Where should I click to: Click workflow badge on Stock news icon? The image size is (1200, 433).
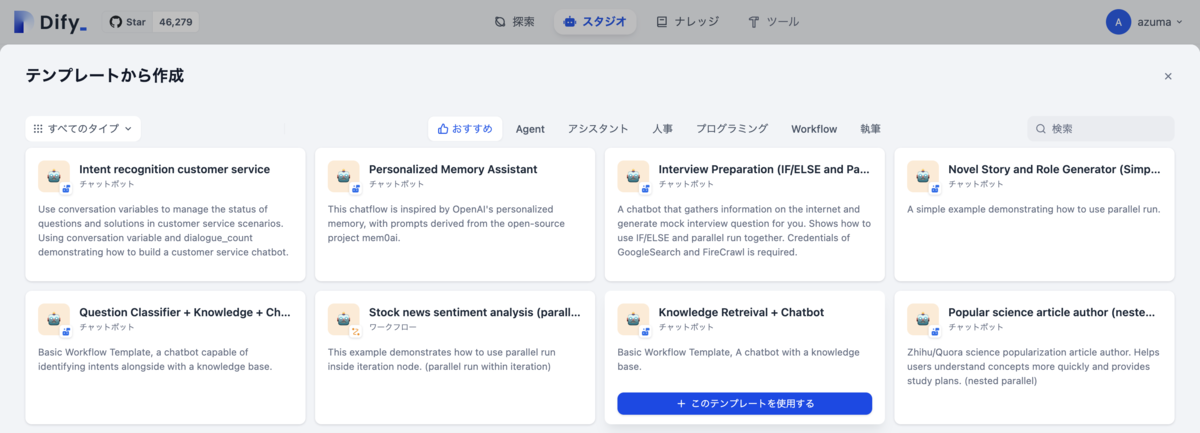point(355,331)
